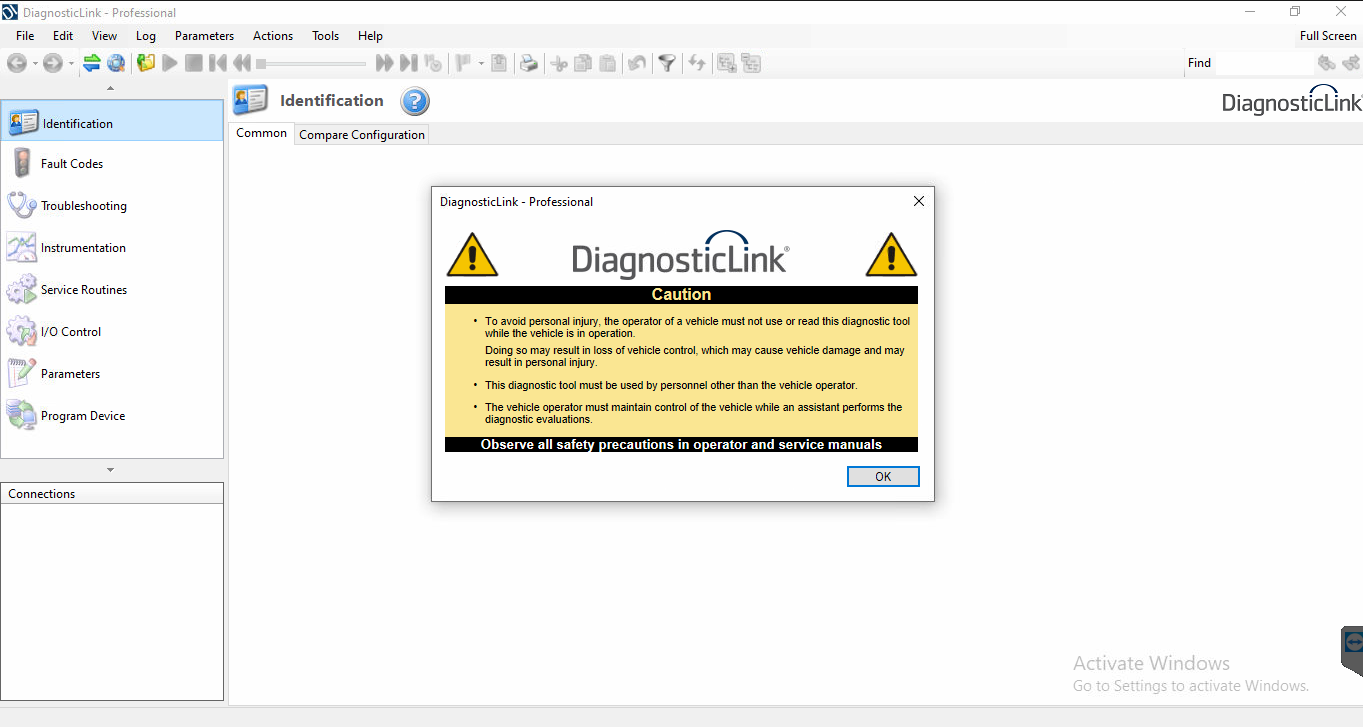Click the Undo arrow icon
This screenshot has height=727, width=1363.
tap(637, 63)
